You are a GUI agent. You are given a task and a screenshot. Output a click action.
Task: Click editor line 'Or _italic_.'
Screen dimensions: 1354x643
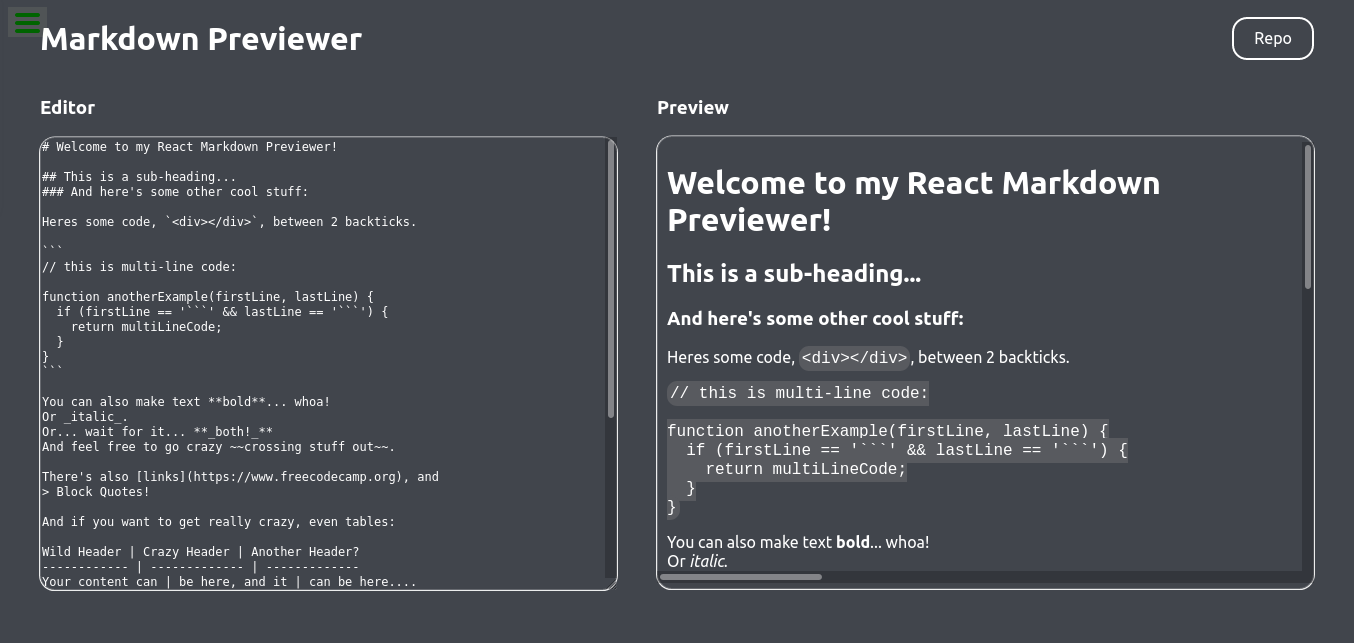85,417
